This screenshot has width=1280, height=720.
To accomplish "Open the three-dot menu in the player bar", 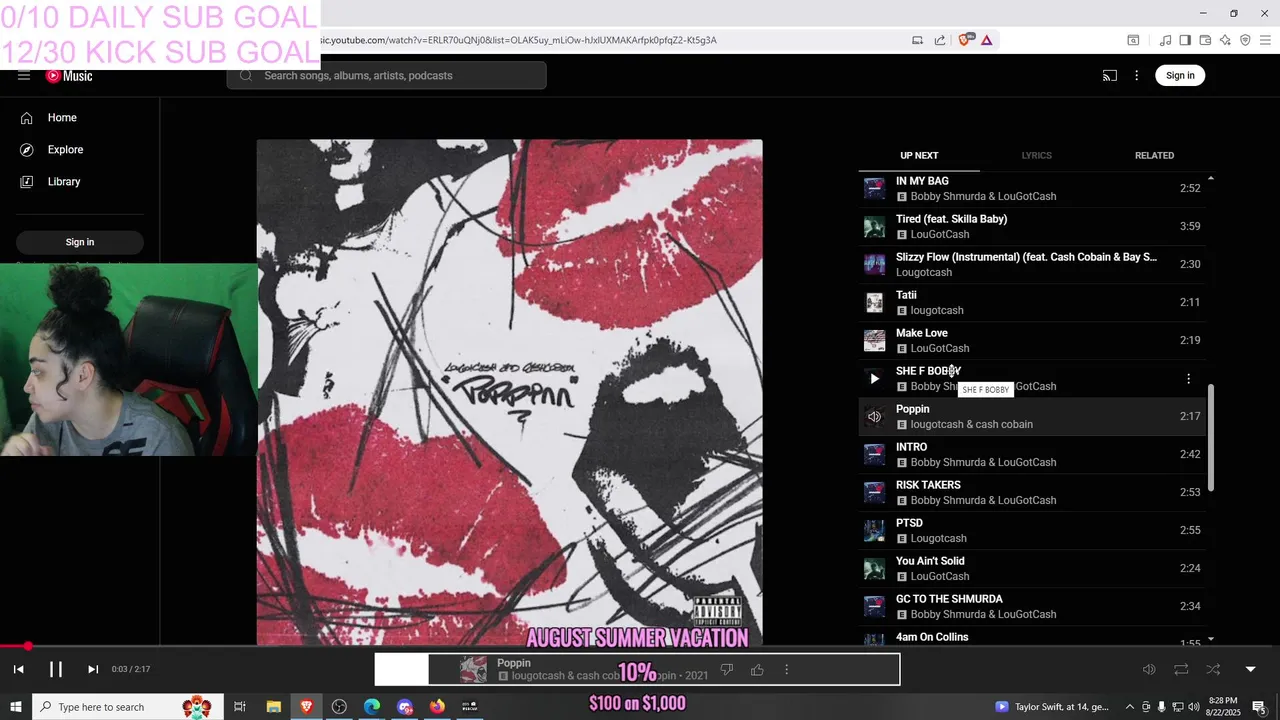I will pyautogui.click(x=786, y=669).
